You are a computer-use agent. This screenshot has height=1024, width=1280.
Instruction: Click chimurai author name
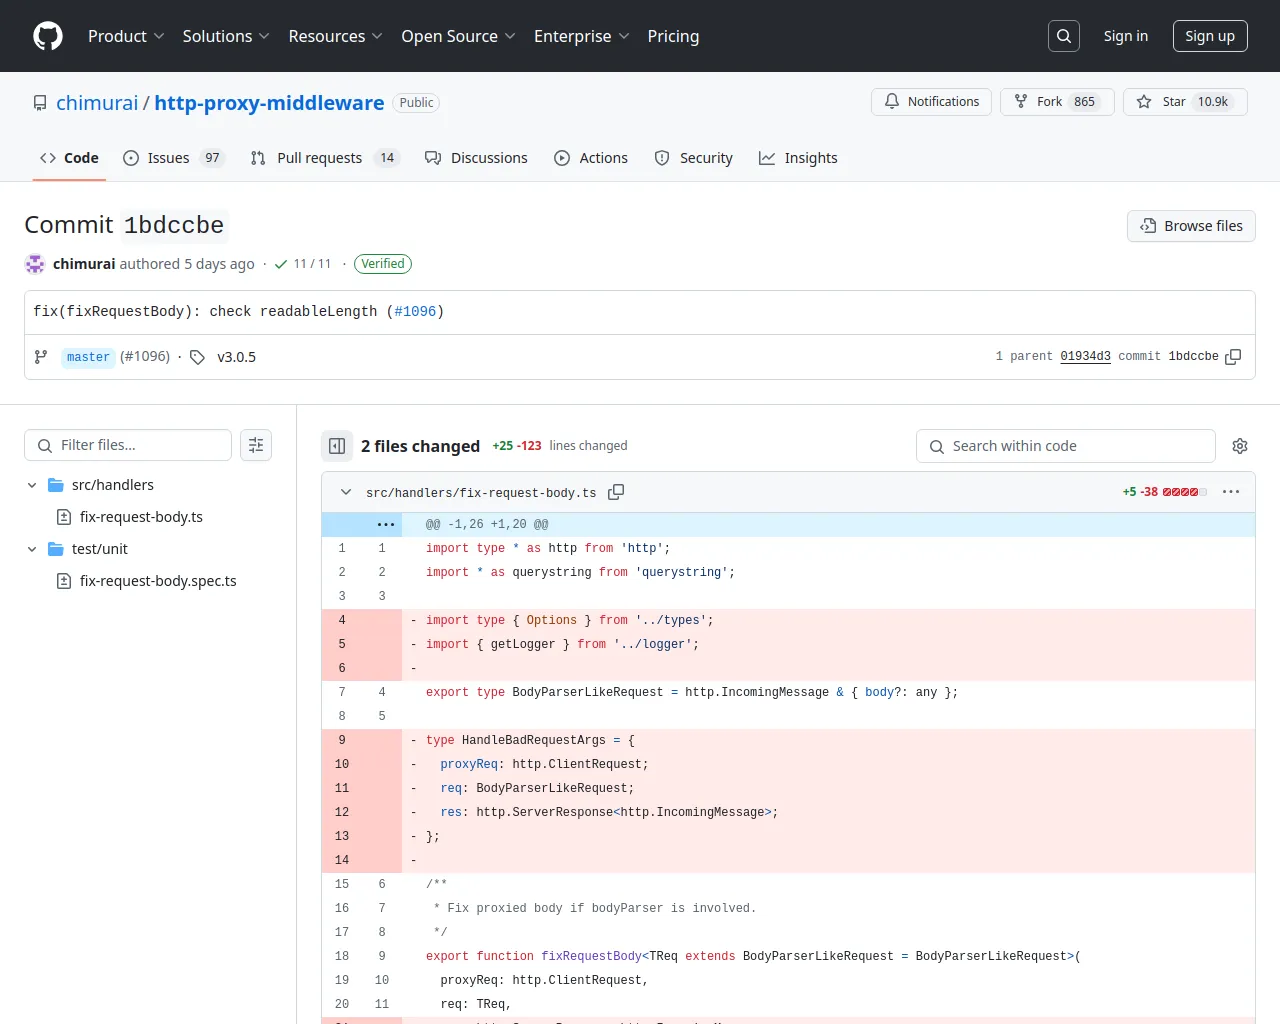click(84, 264)
